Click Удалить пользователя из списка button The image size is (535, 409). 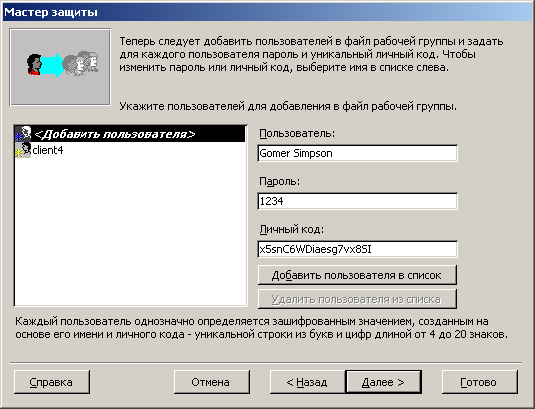point(357,299)
